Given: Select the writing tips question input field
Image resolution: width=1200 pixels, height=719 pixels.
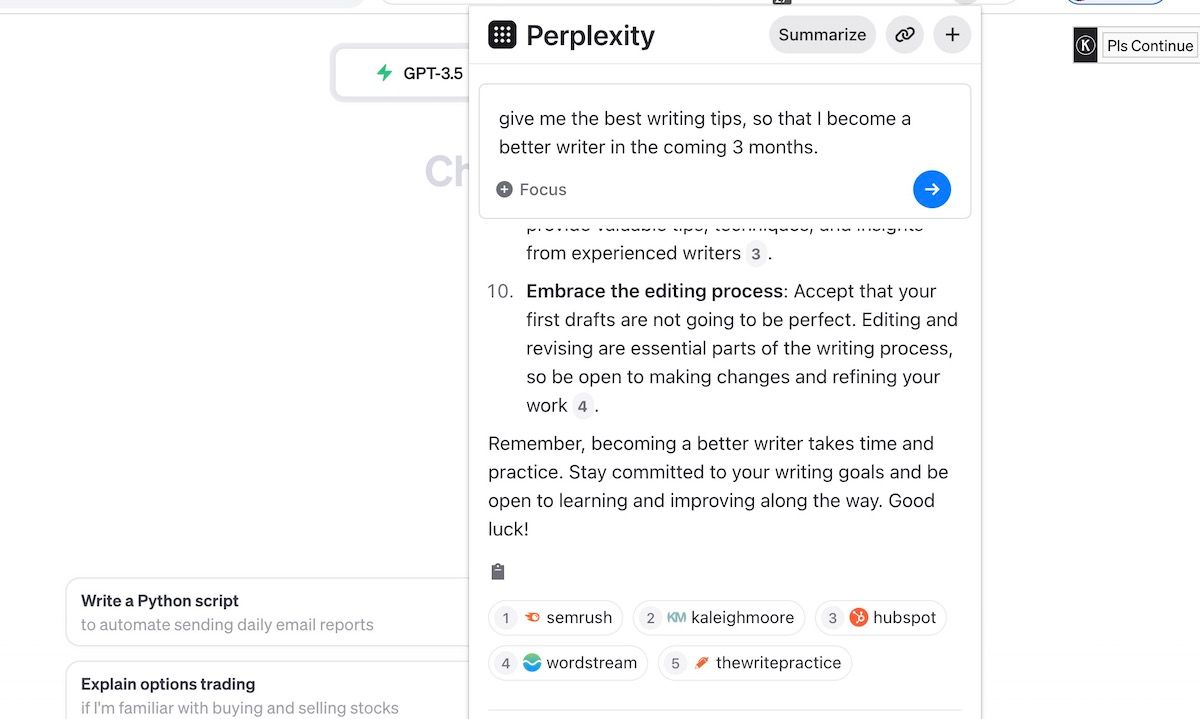Looking at the screenshot, I should tap(704, 133).
